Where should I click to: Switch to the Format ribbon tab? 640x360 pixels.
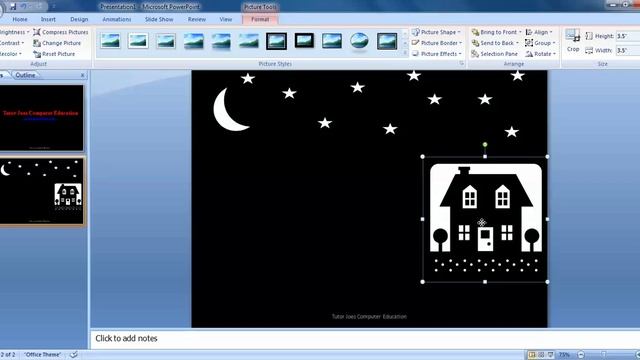coord(260,19)
